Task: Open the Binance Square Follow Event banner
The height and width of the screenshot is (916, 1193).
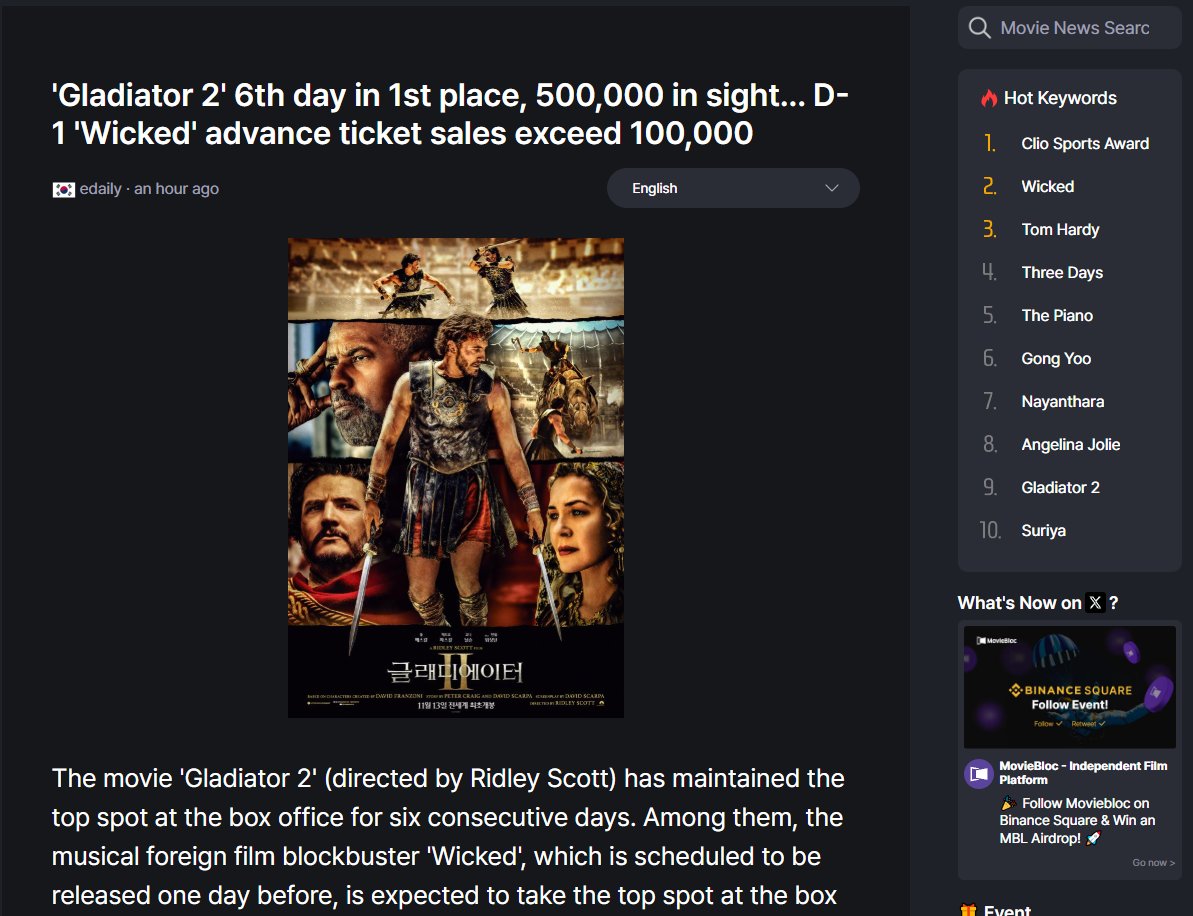Action: pyautogui.click(x=1070, y=687)
